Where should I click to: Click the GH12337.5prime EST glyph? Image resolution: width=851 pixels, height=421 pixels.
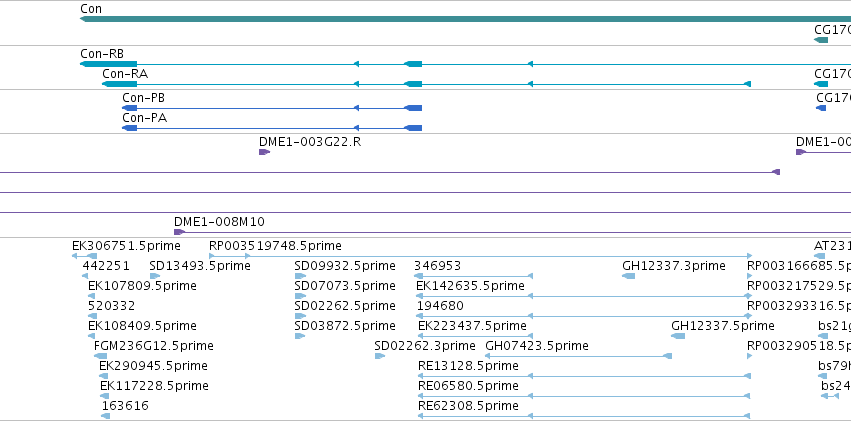pyautogui.click(x=678, y=336)
